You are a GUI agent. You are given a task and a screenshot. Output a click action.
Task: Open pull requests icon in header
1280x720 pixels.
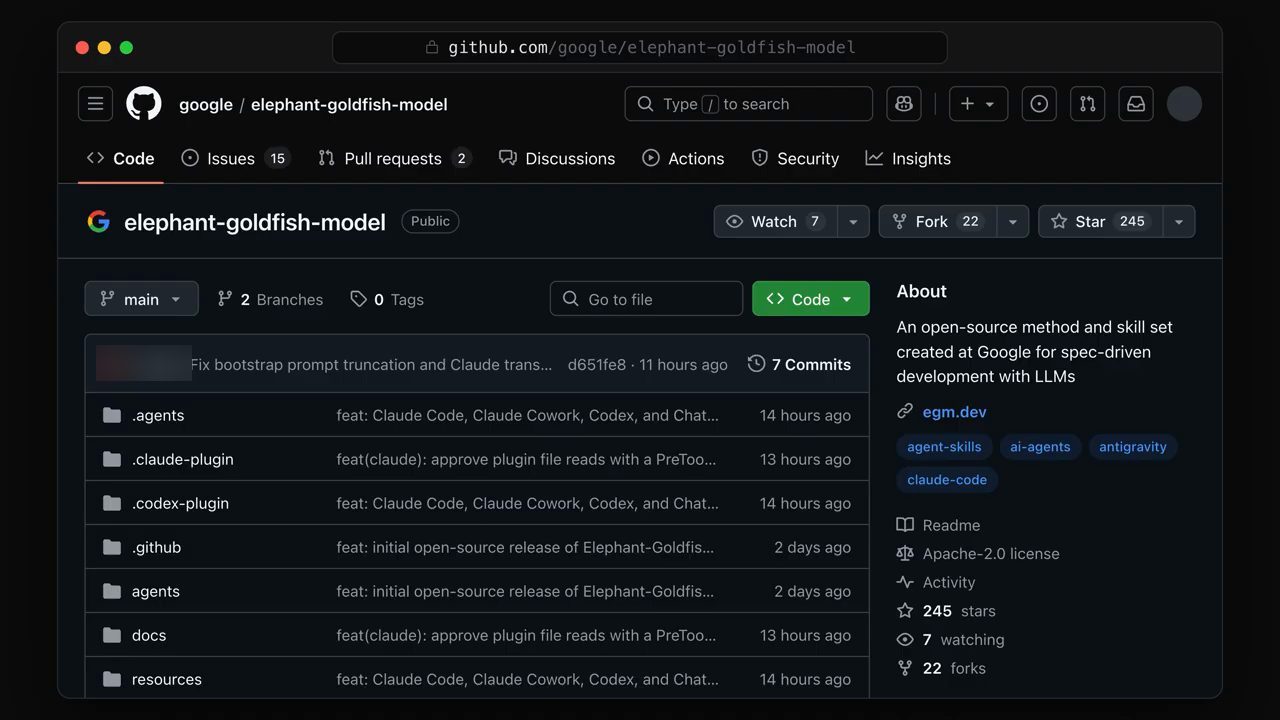click(1088, 104)
